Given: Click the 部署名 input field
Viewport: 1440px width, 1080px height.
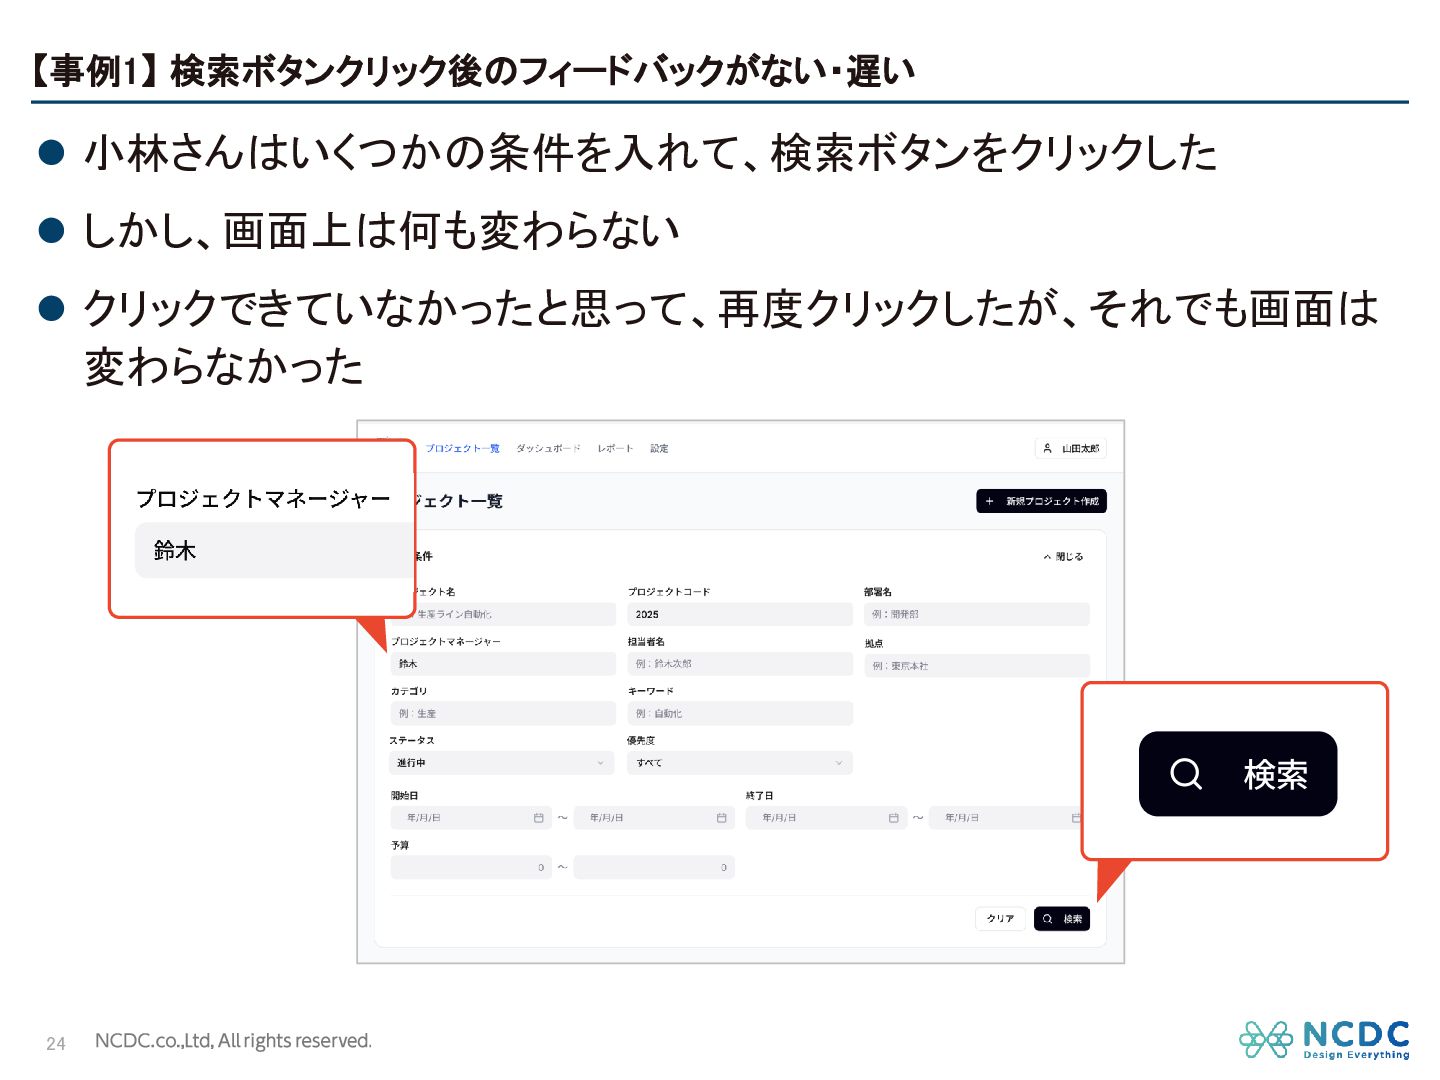Looking at the screenshot, I should pyautogui.click(x=977, y=614).
